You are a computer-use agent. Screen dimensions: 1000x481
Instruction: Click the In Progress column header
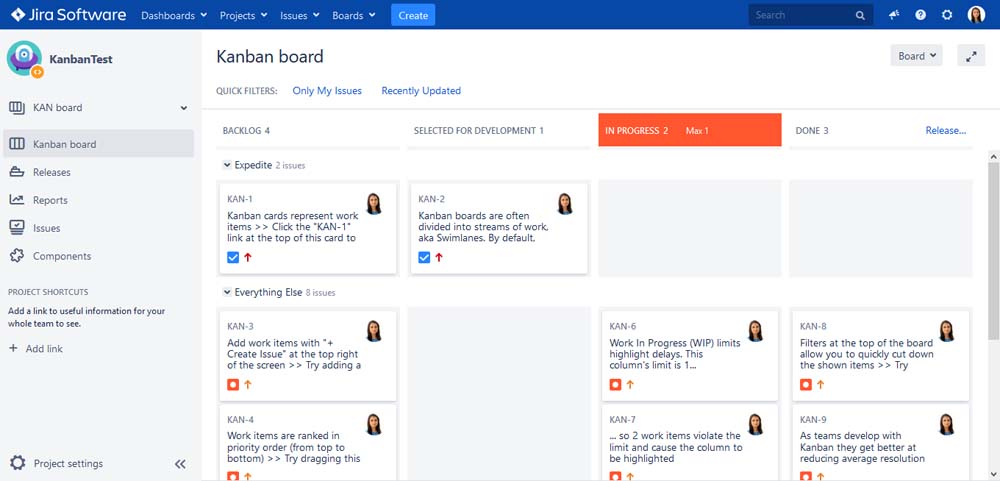tap(689, 130)
